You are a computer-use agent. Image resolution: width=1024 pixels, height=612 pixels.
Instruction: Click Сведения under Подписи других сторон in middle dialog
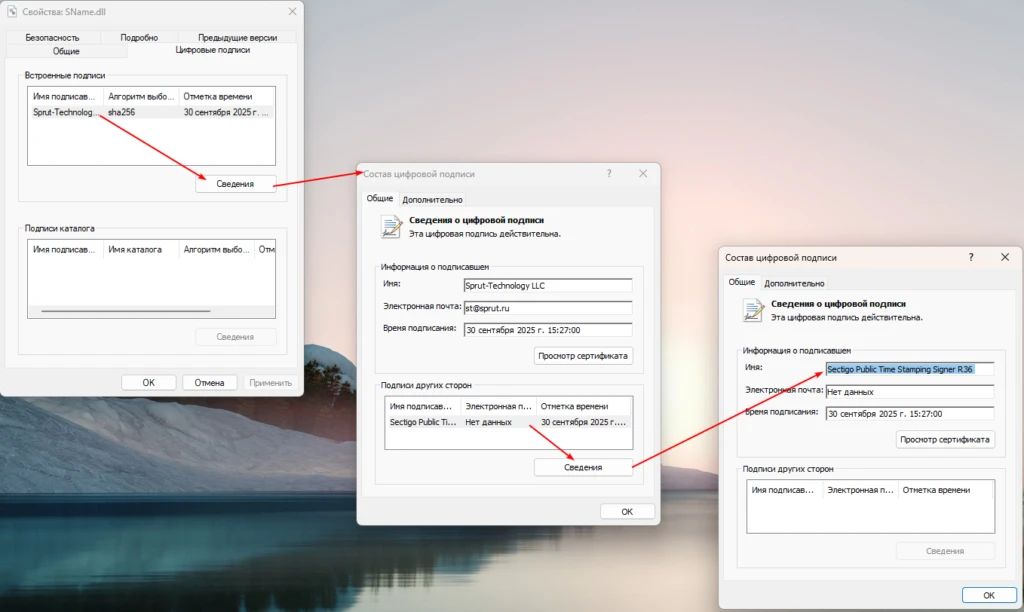(x=583, y=467)
